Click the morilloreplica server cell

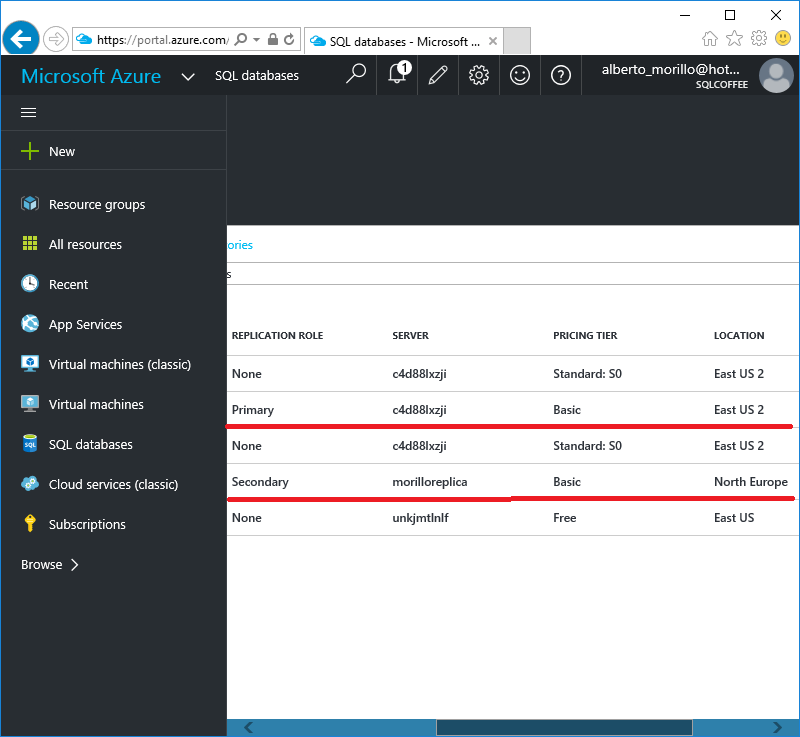[x=430, y=482]
